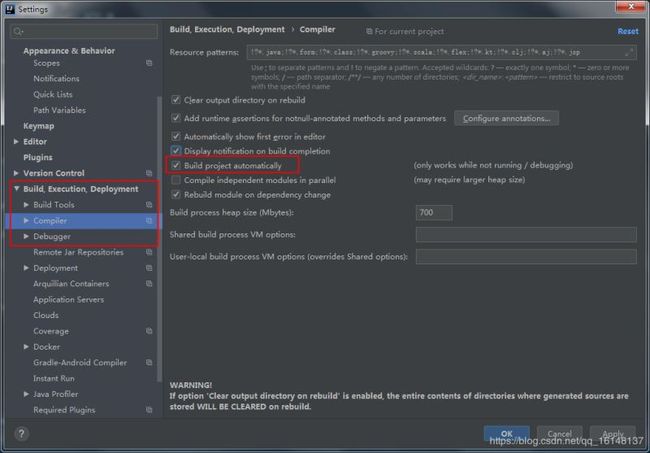Click the project-level icon beside Deployment
The image size is (650, 453).
pyautogui.click(x=149, y=268)
